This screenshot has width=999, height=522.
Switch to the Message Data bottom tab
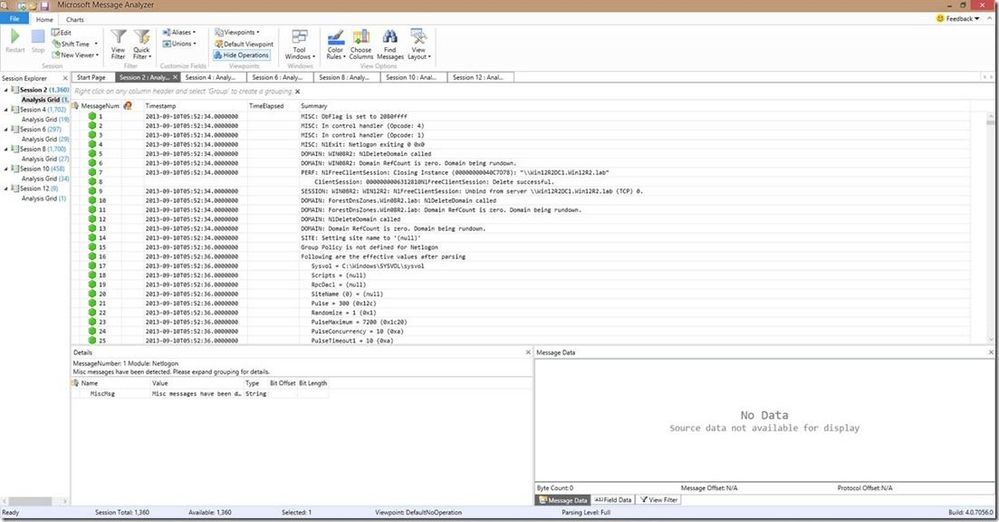coord(563,500)
